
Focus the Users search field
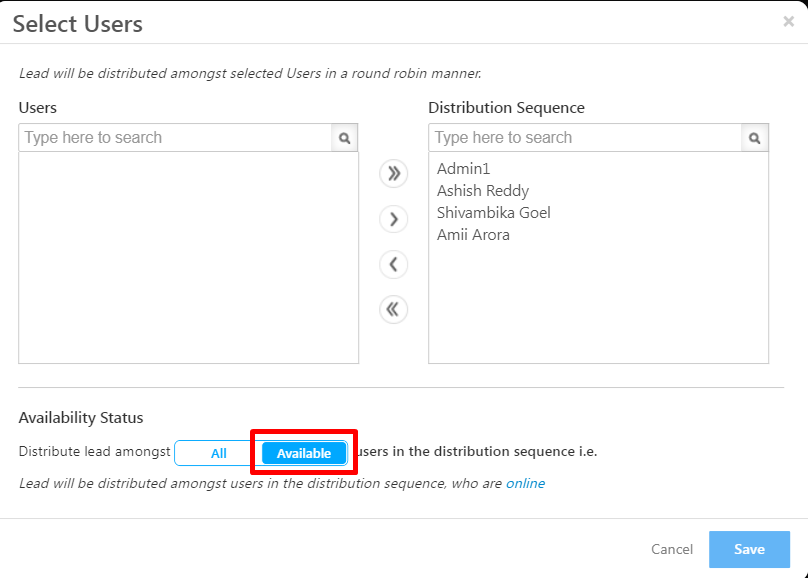[175, 138]
